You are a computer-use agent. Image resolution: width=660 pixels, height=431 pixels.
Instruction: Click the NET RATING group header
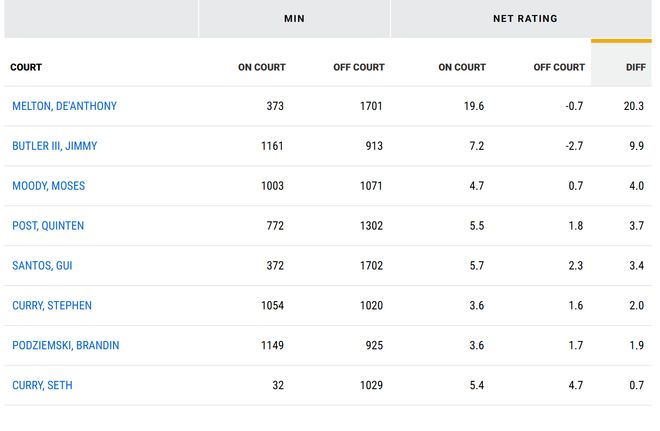pos(525,18)
